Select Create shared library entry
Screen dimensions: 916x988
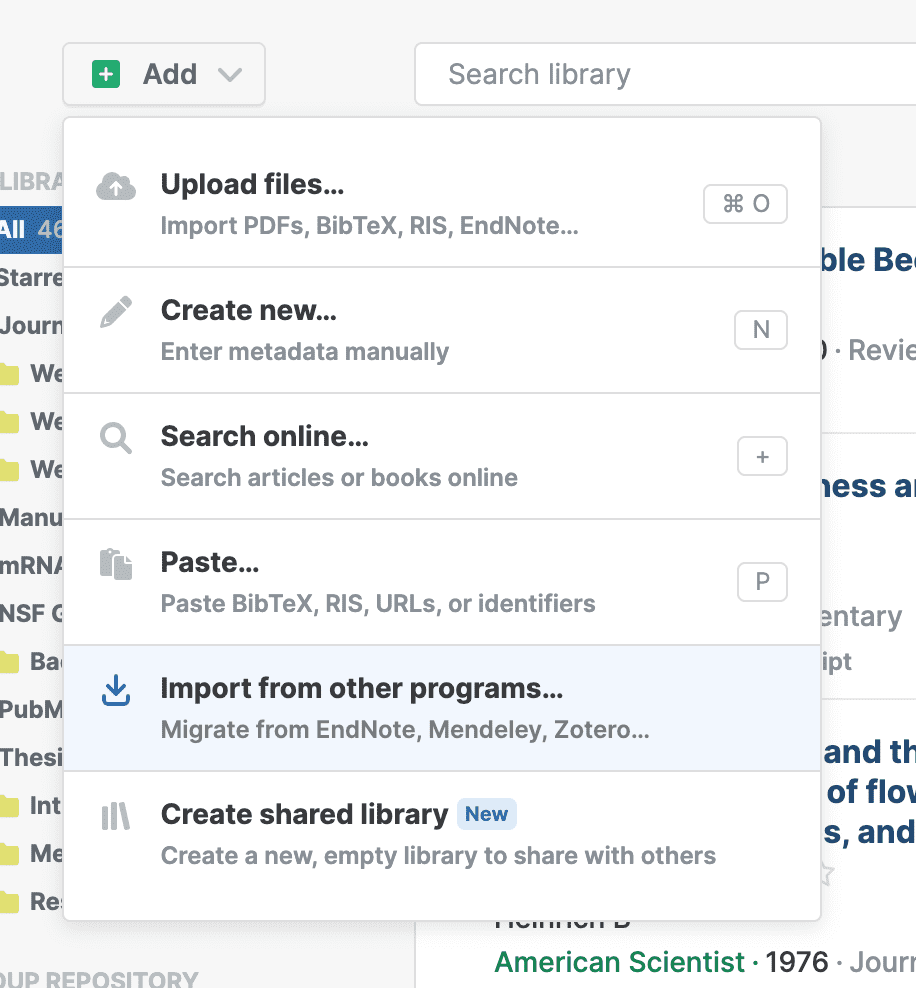click(x=304, y=815)
